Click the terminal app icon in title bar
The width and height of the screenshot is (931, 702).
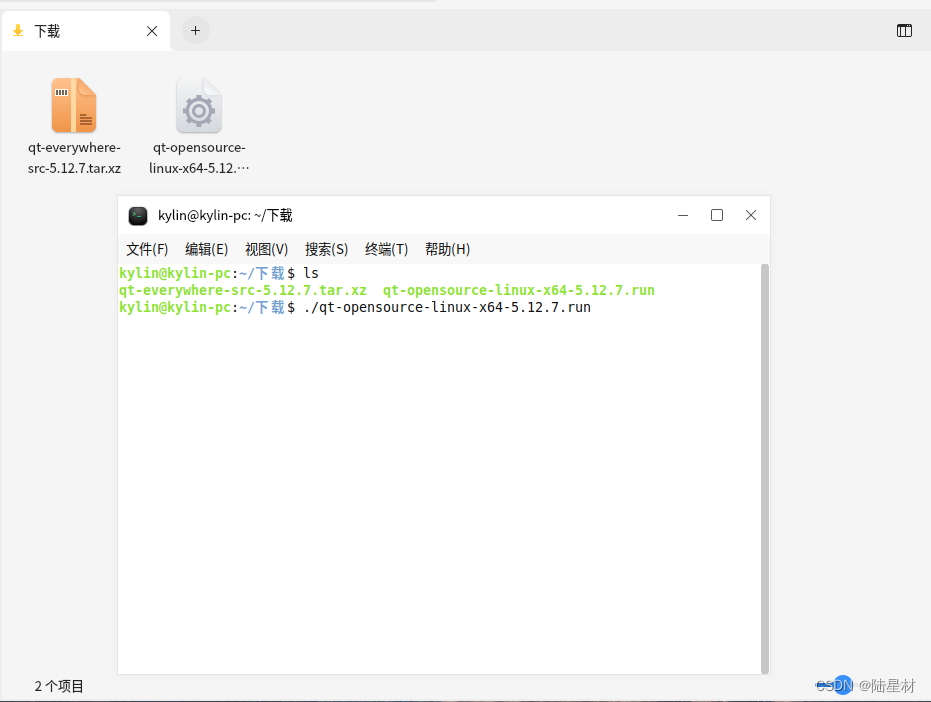click(138, 216)
